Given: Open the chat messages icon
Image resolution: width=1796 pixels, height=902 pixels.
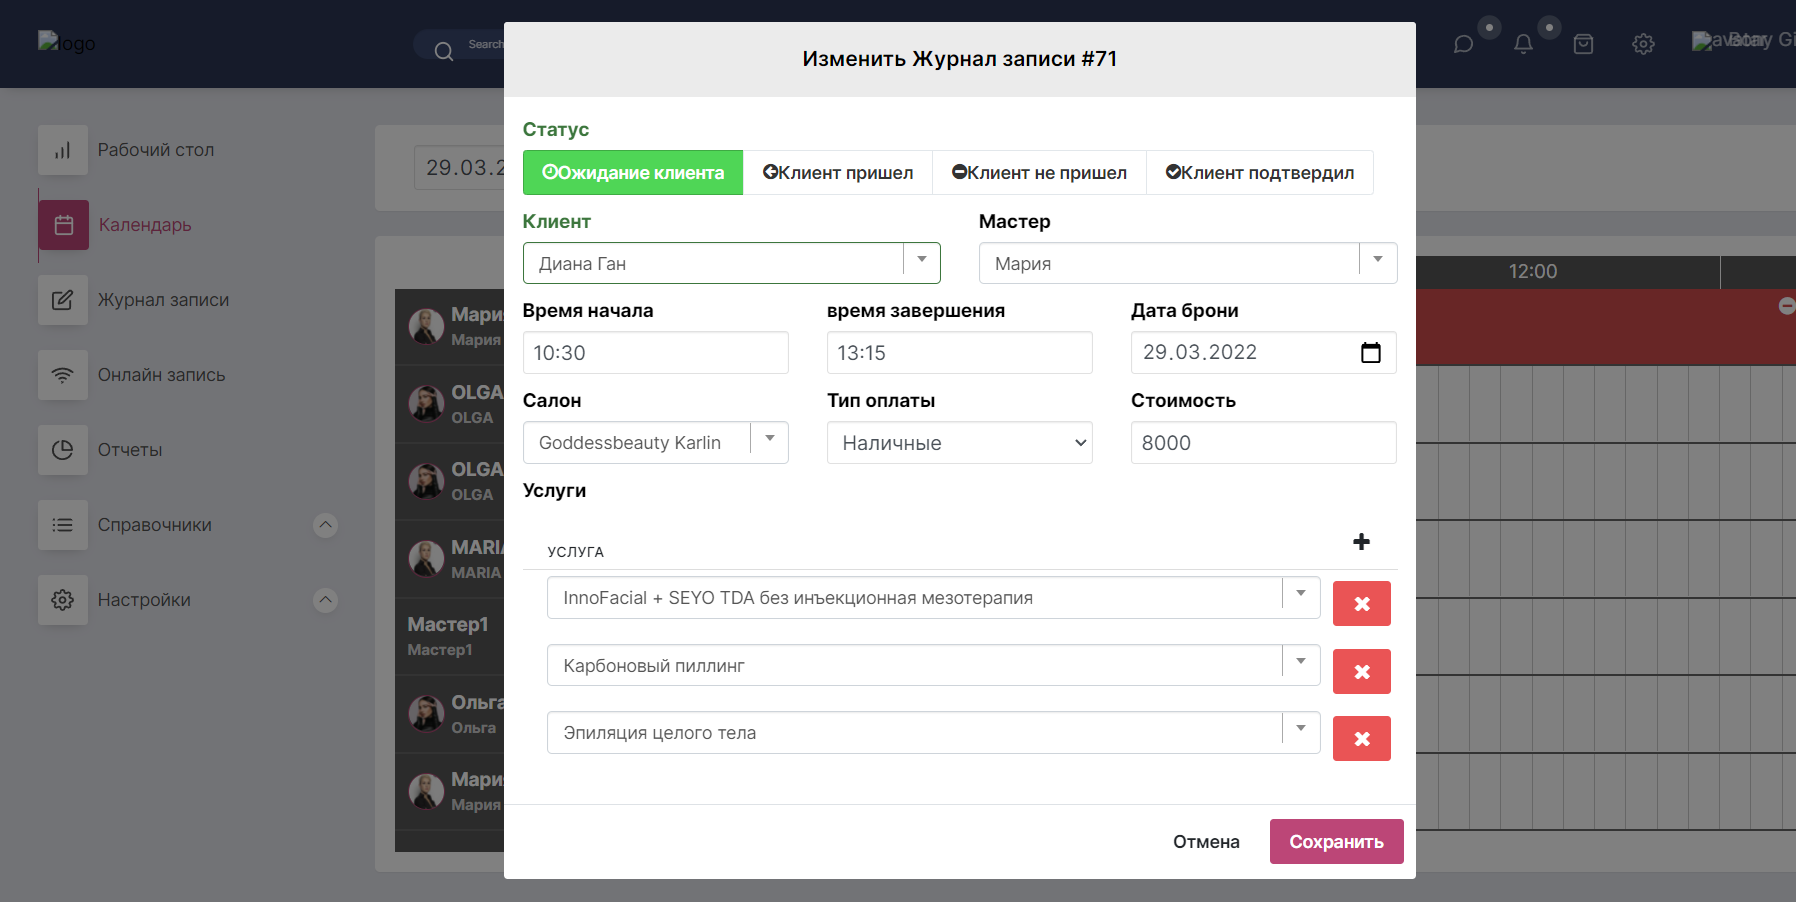Looking at the screenshot, I should pos(1463,44).
